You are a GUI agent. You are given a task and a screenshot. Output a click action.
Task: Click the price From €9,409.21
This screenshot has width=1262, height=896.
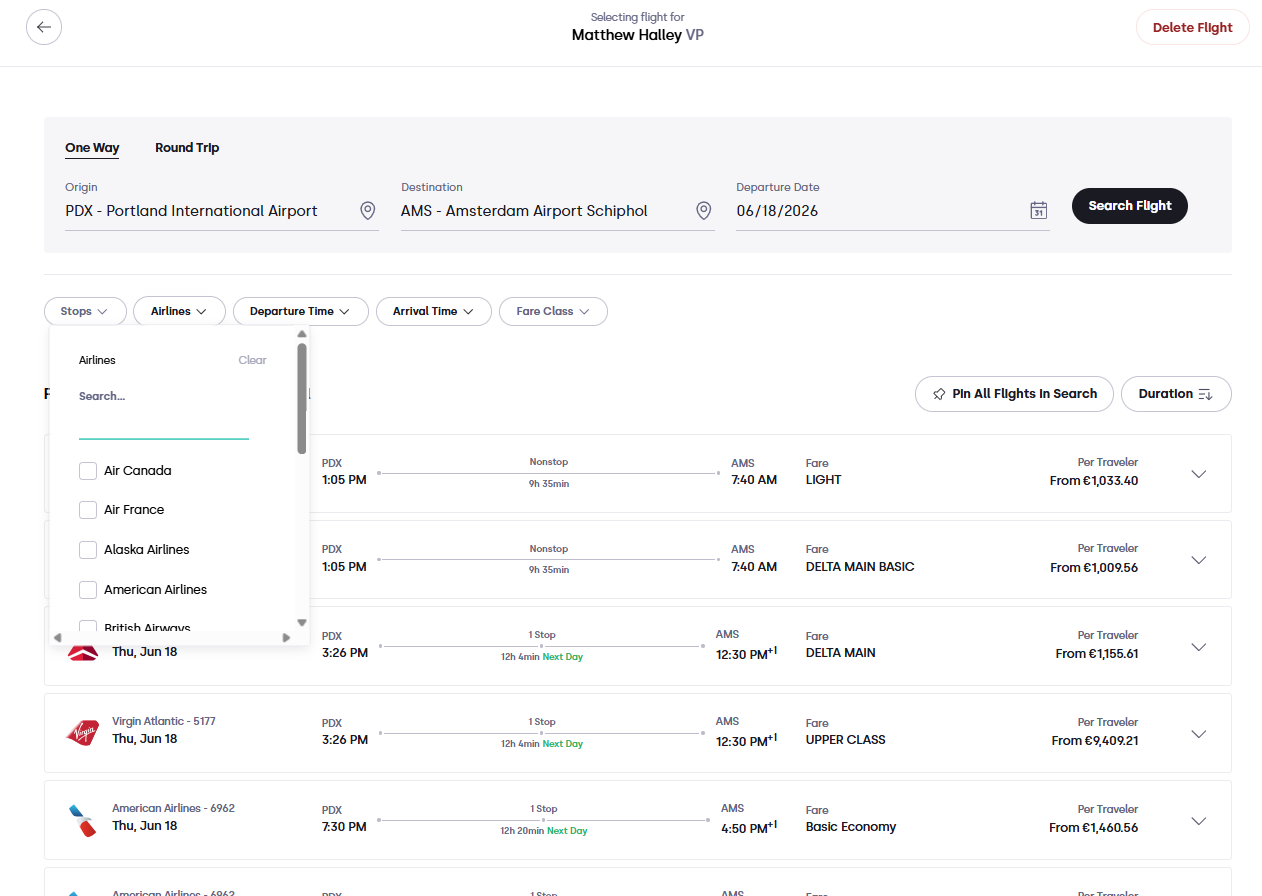[1095, 741]
